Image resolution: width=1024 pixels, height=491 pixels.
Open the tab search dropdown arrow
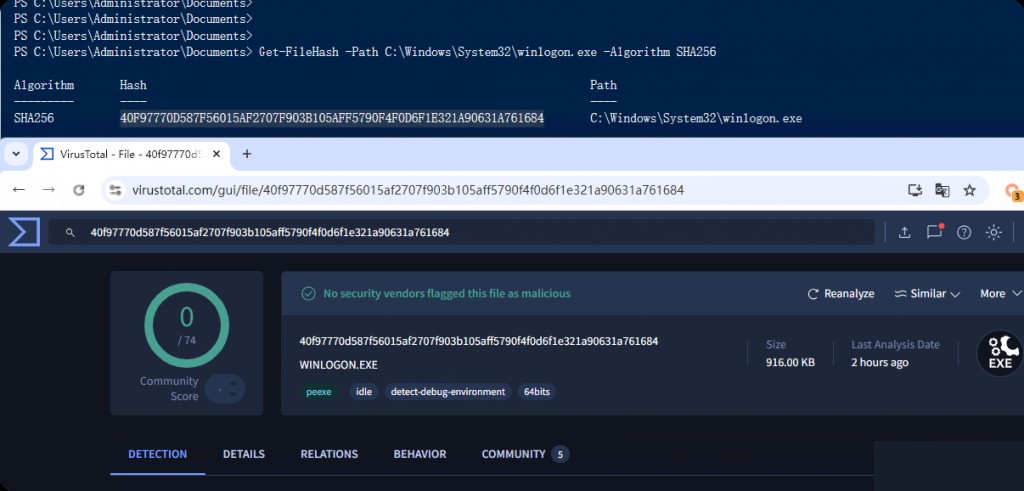click(16, 154)
